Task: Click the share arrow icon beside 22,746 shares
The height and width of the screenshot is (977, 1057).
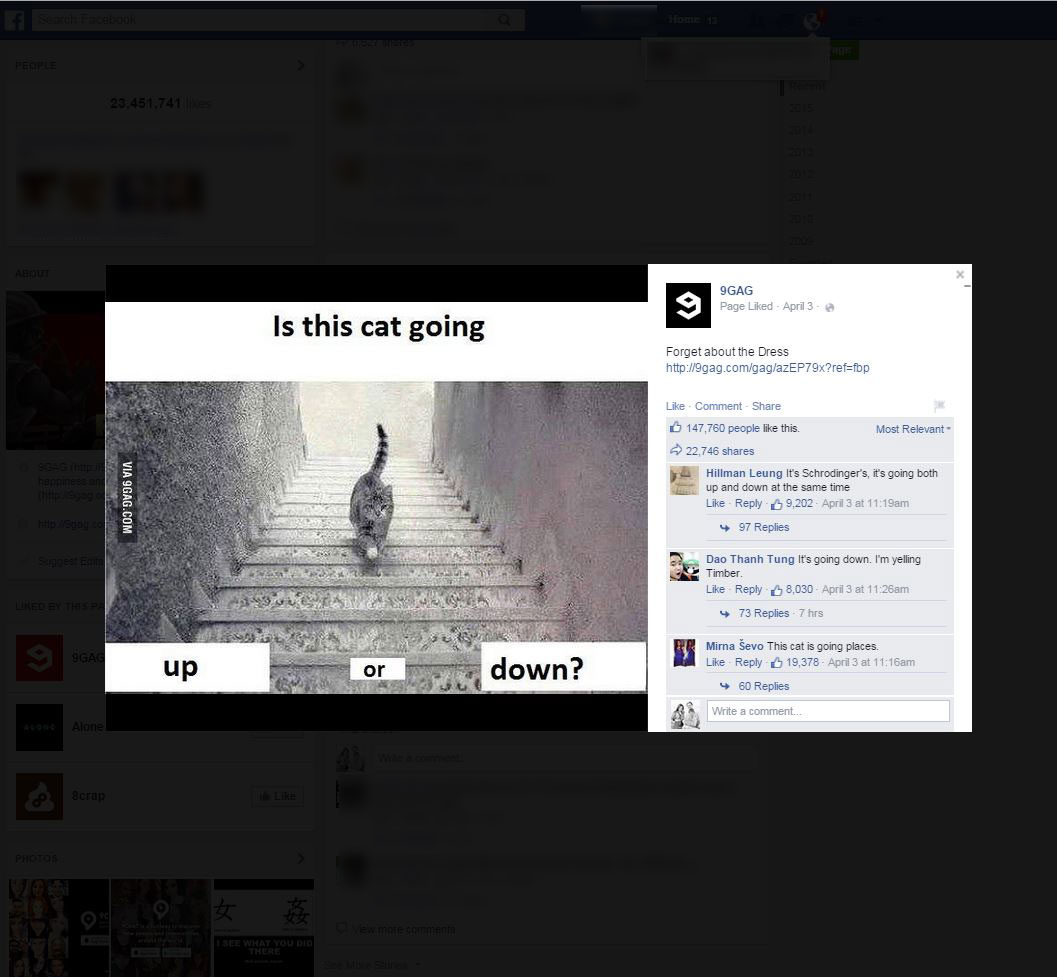Action: (x=674, y=450)
